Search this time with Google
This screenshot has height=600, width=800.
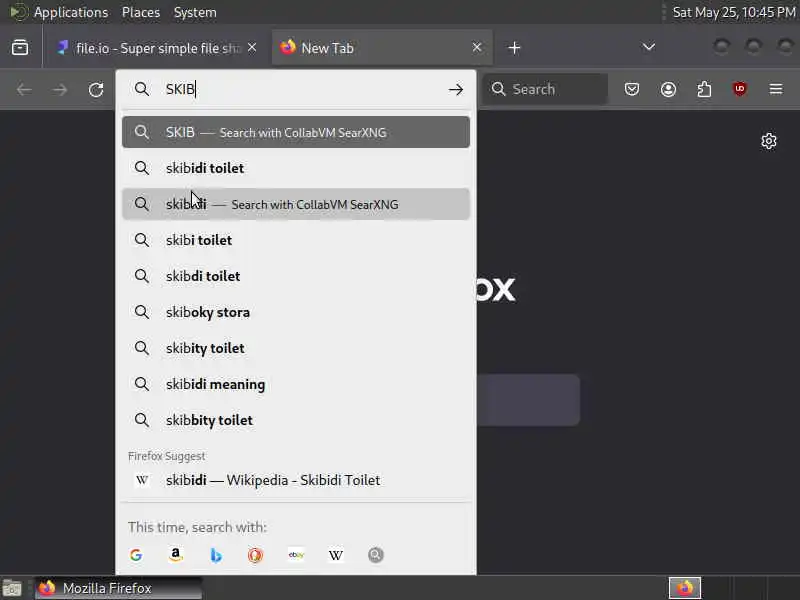point(136,555)
